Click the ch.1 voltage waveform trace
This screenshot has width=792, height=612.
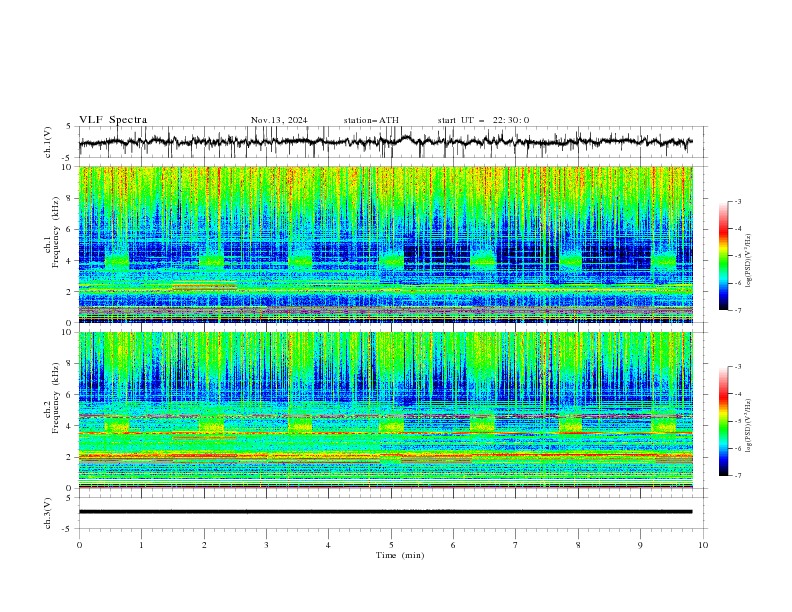(385, 142)
